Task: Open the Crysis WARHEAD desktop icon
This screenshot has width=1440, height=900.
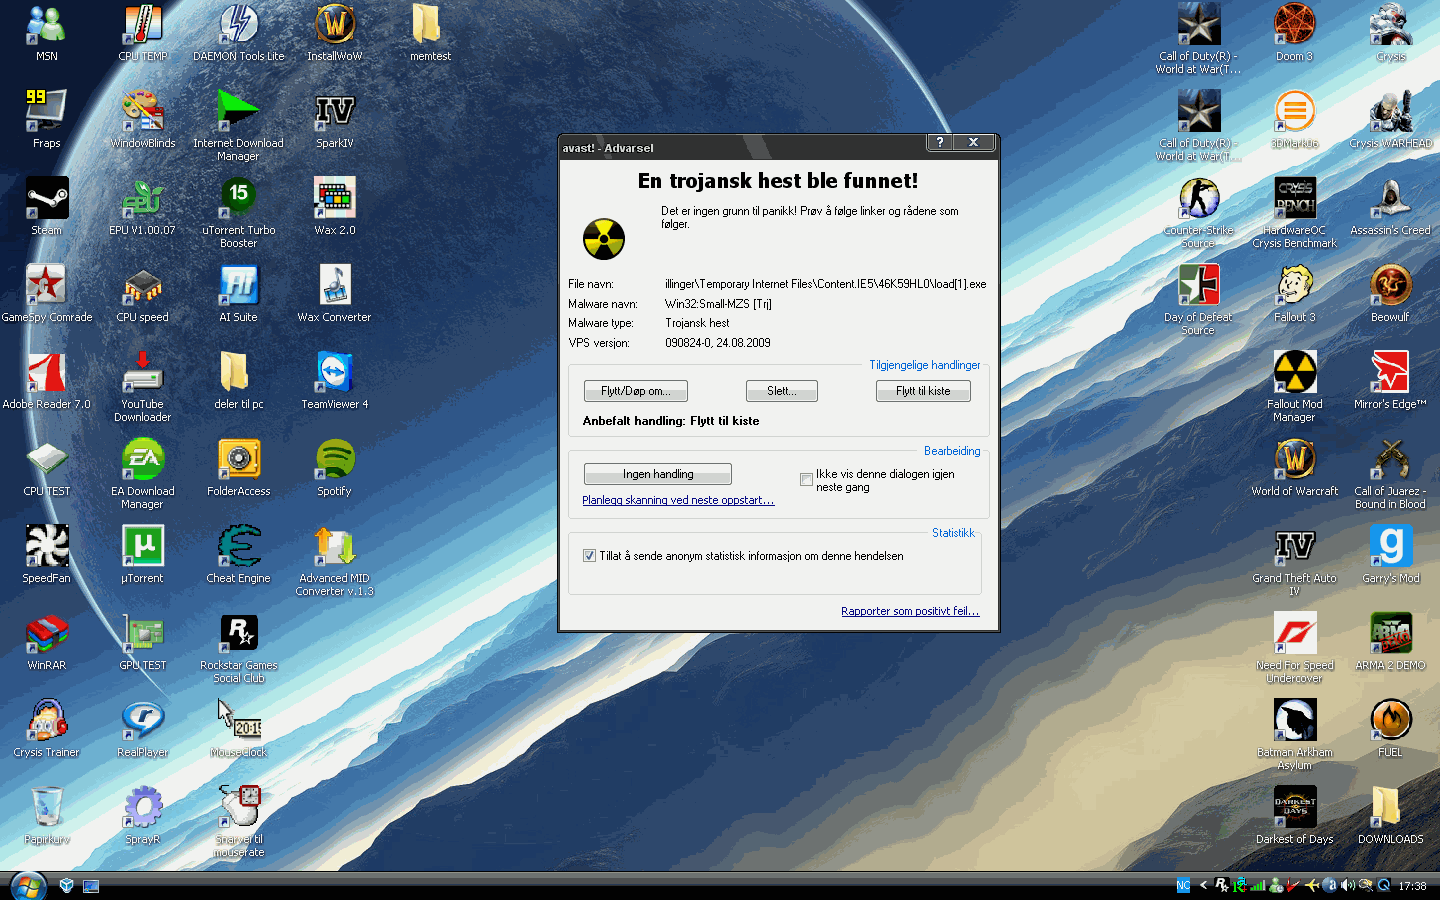Action: click(1390, 119)
